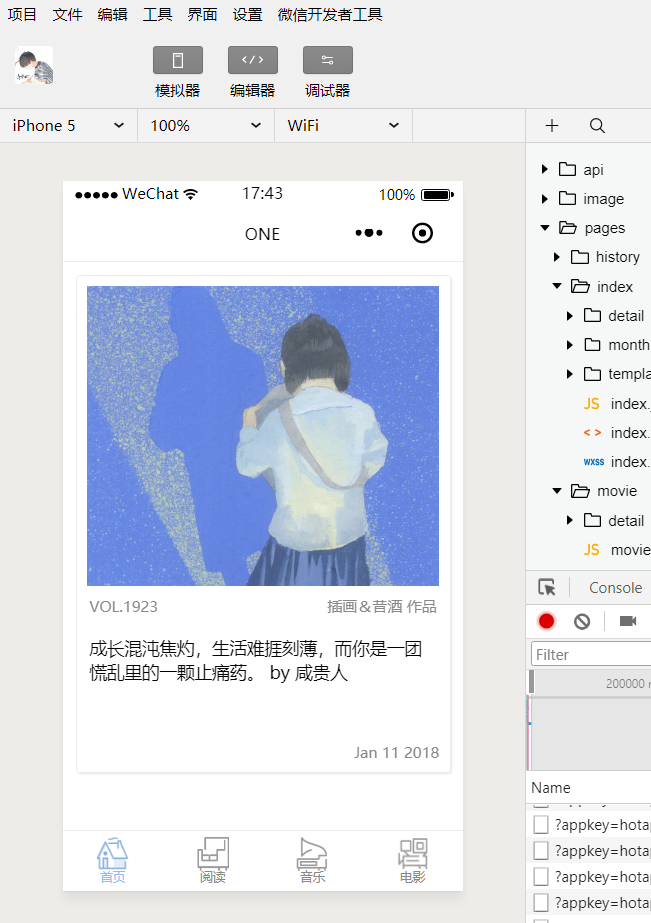Switch to the Console tab

click(x=615, y=587)
